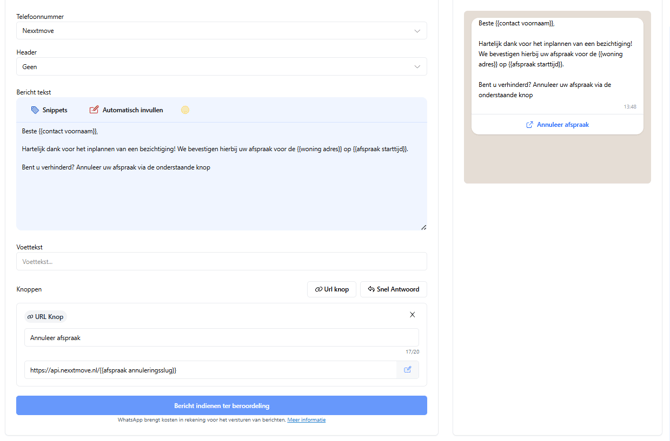Open the Meer informatie link
Image resolution: width=670 pixels, height=441 pixels.
tap(306, 420)
